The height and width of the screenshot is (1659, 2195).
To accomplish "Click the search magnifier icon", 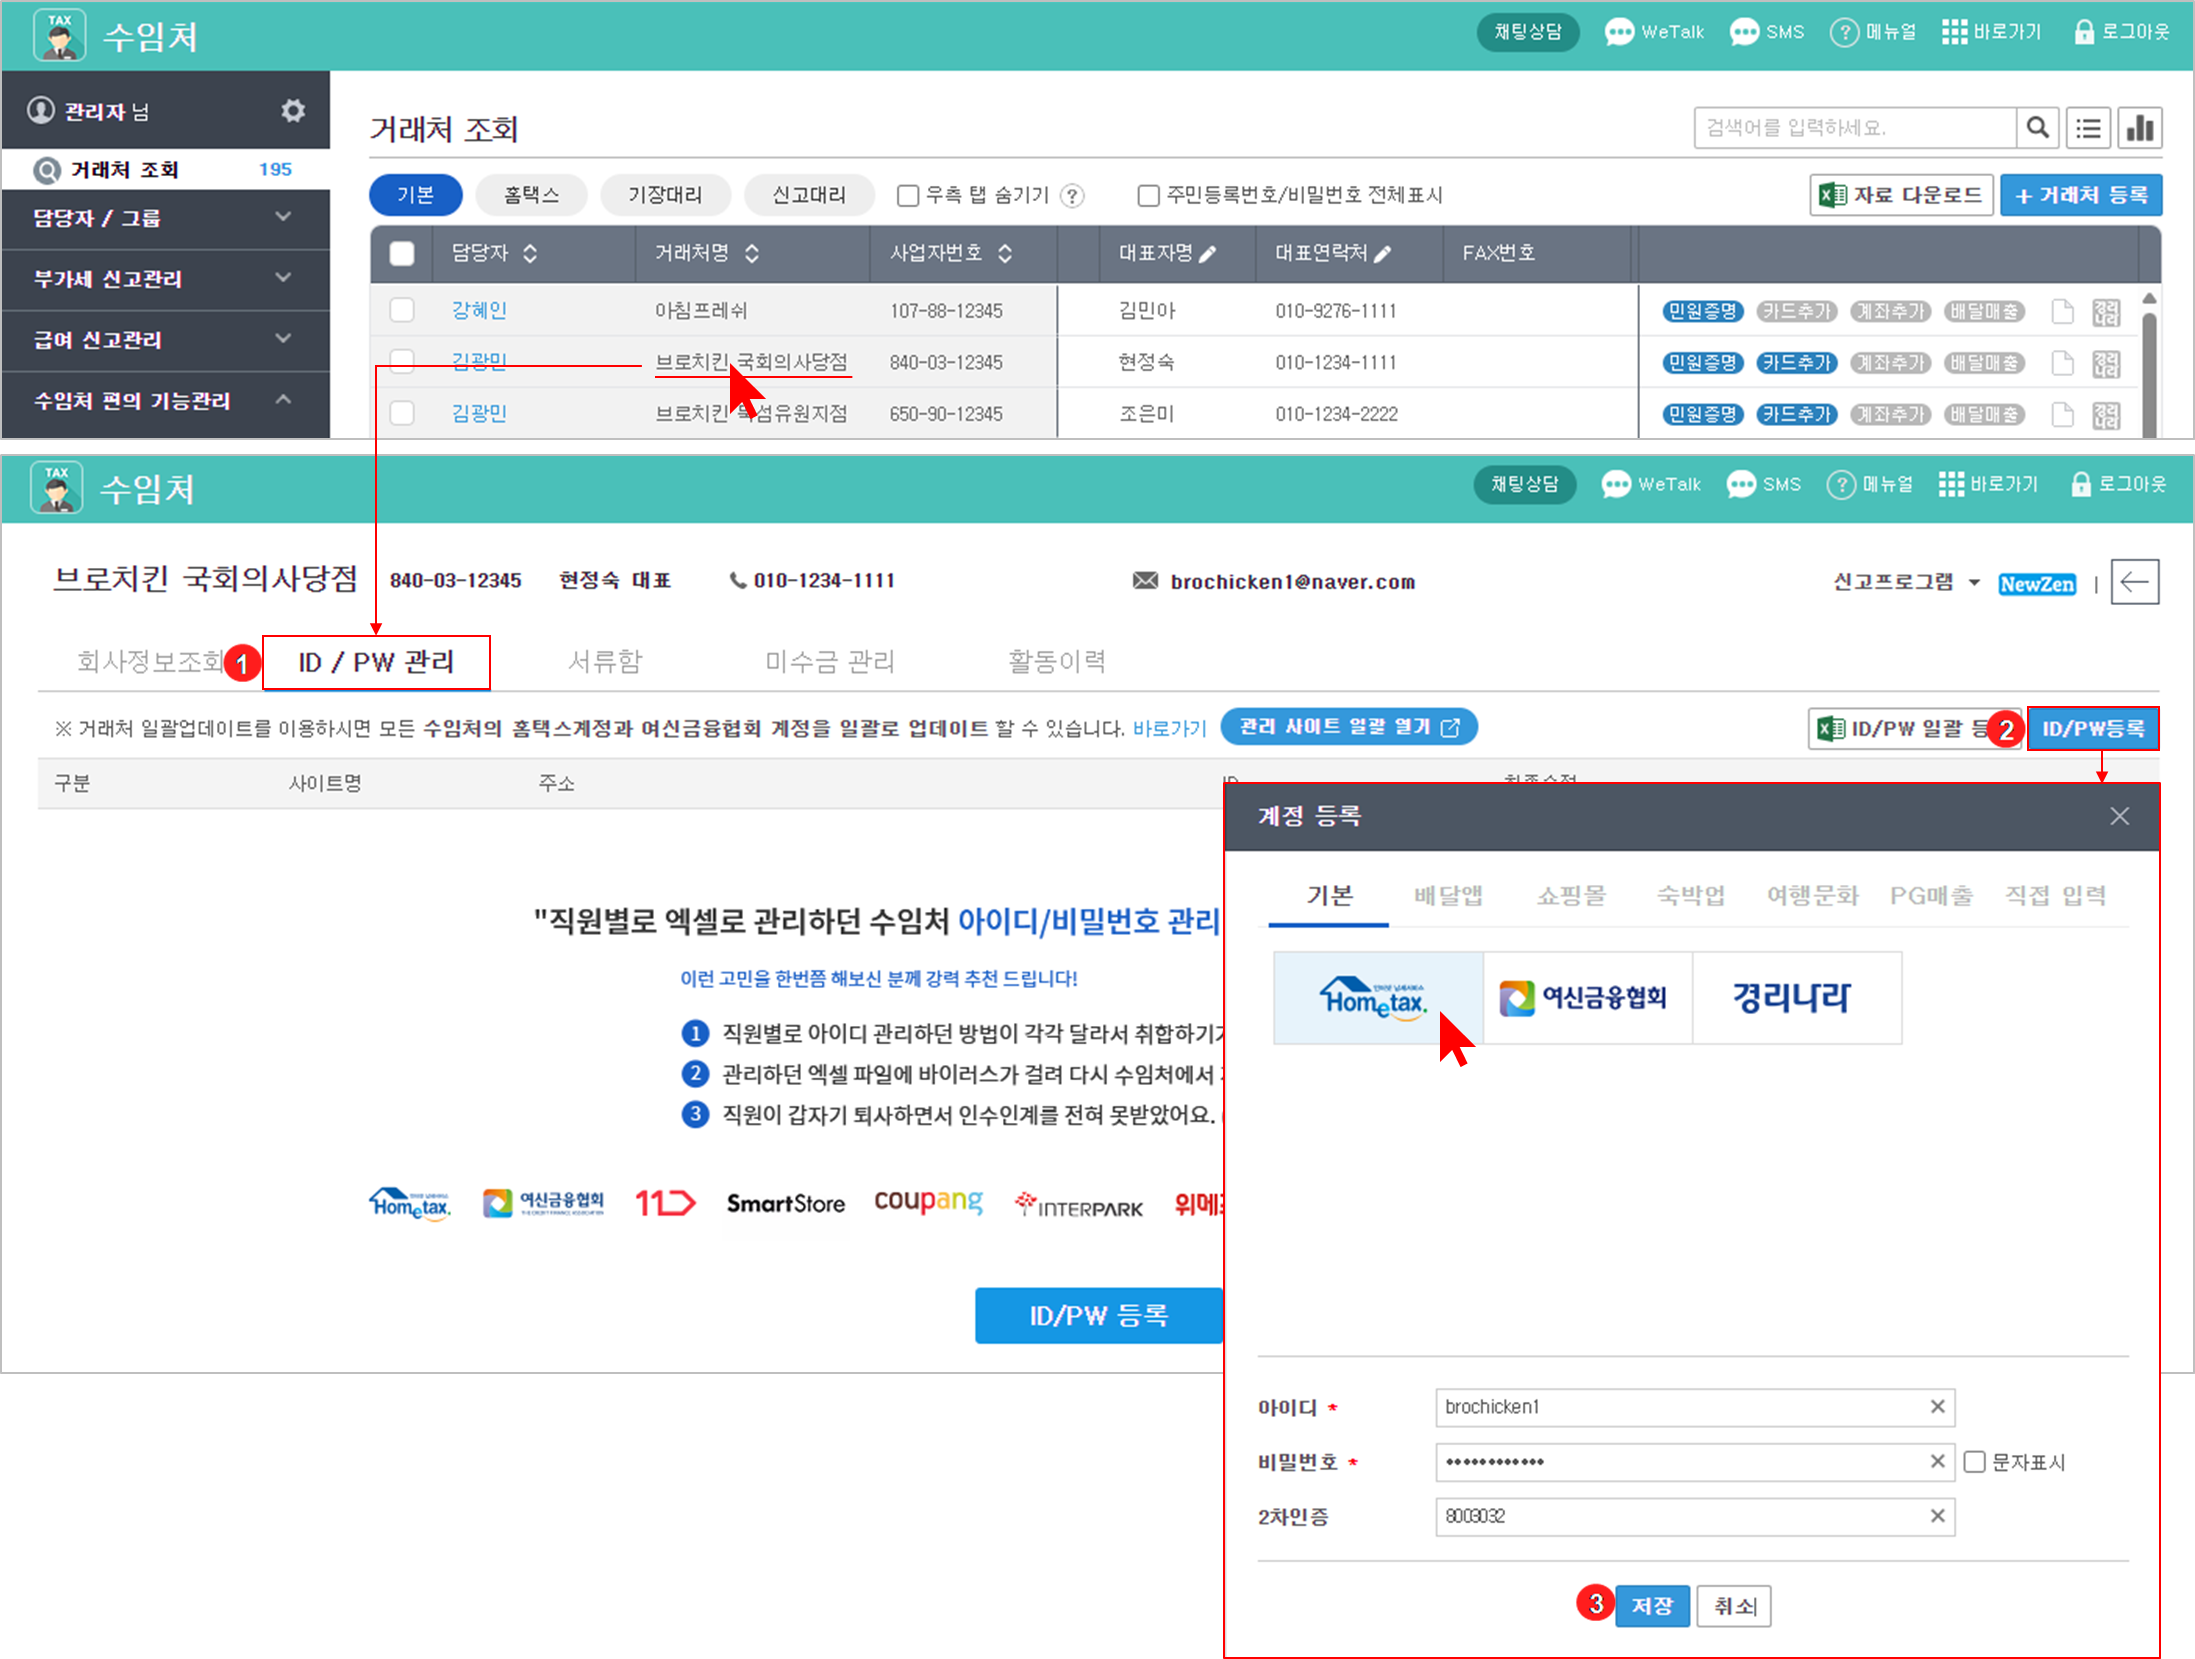I will [x=2037, y=128].
